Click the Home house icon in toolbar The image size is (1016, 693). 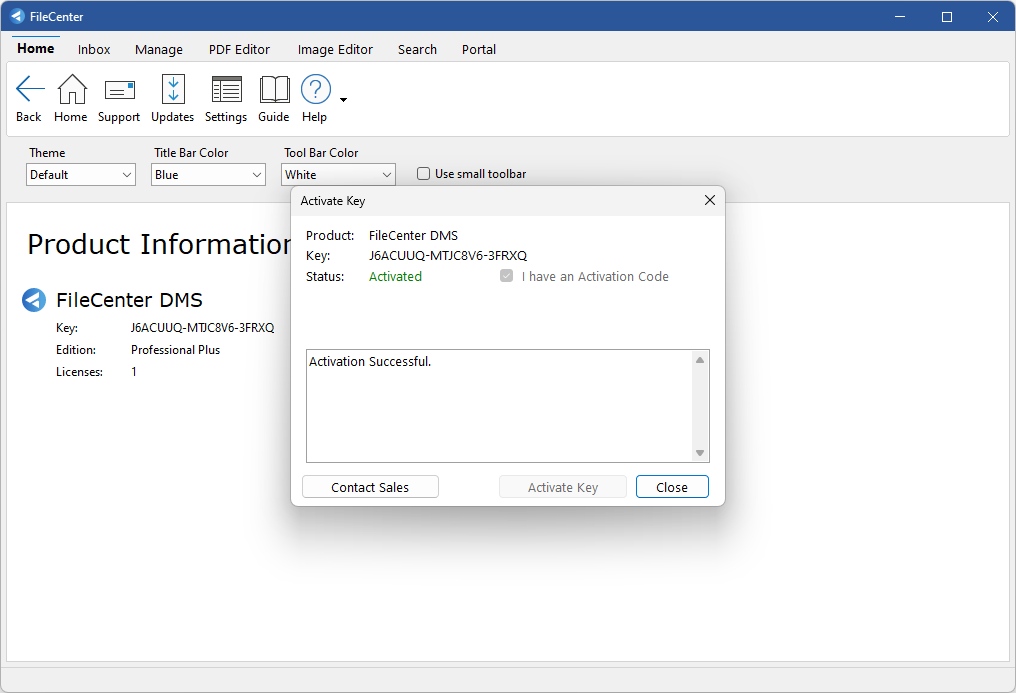[x=72, y=89]
